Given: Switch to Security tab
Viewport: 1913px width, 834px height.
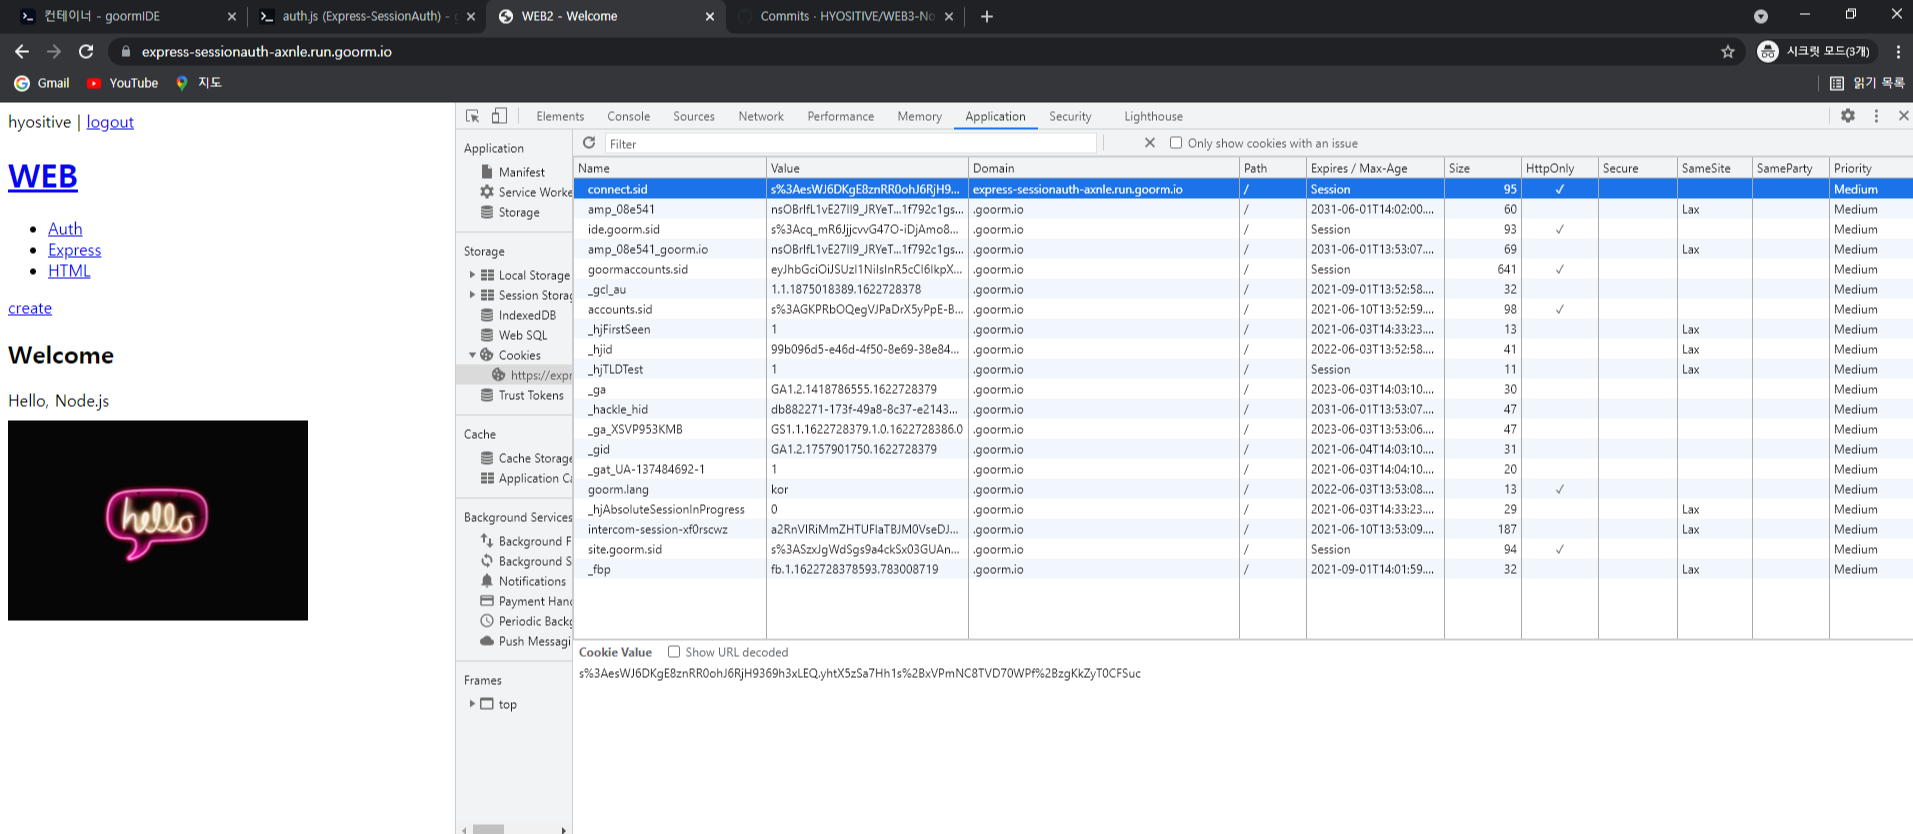Looking at the screenshot, I should tap(1070, 116).
